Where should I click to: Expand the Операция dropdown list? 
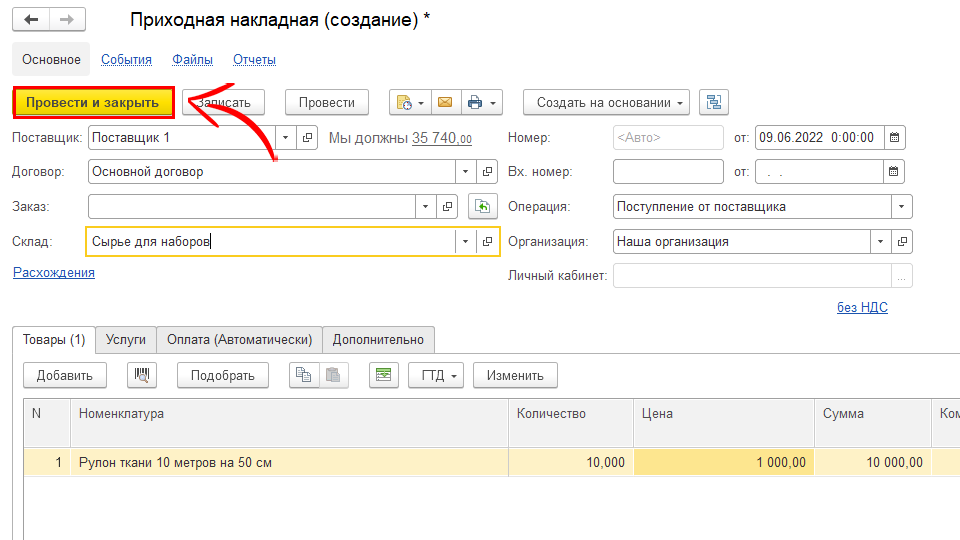click(901, 206)
